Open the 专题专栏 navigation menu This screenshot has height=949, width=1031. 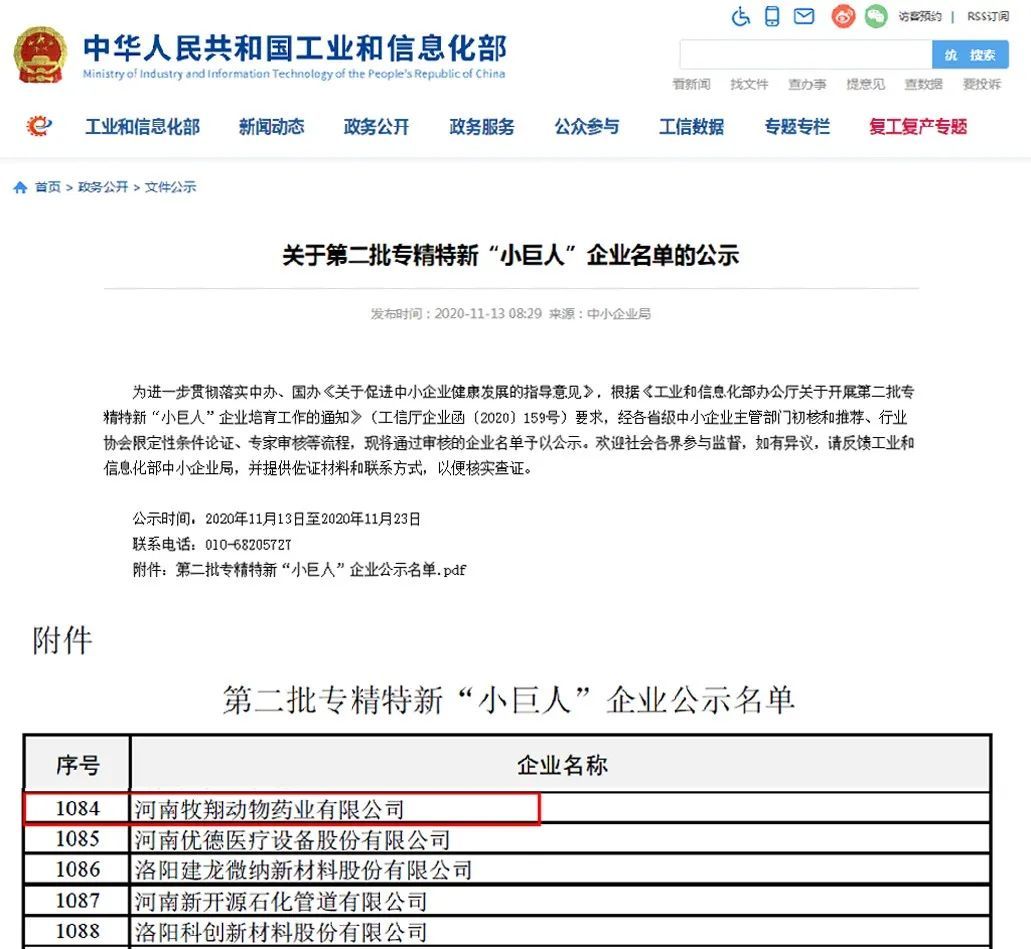tap(797, 126)
